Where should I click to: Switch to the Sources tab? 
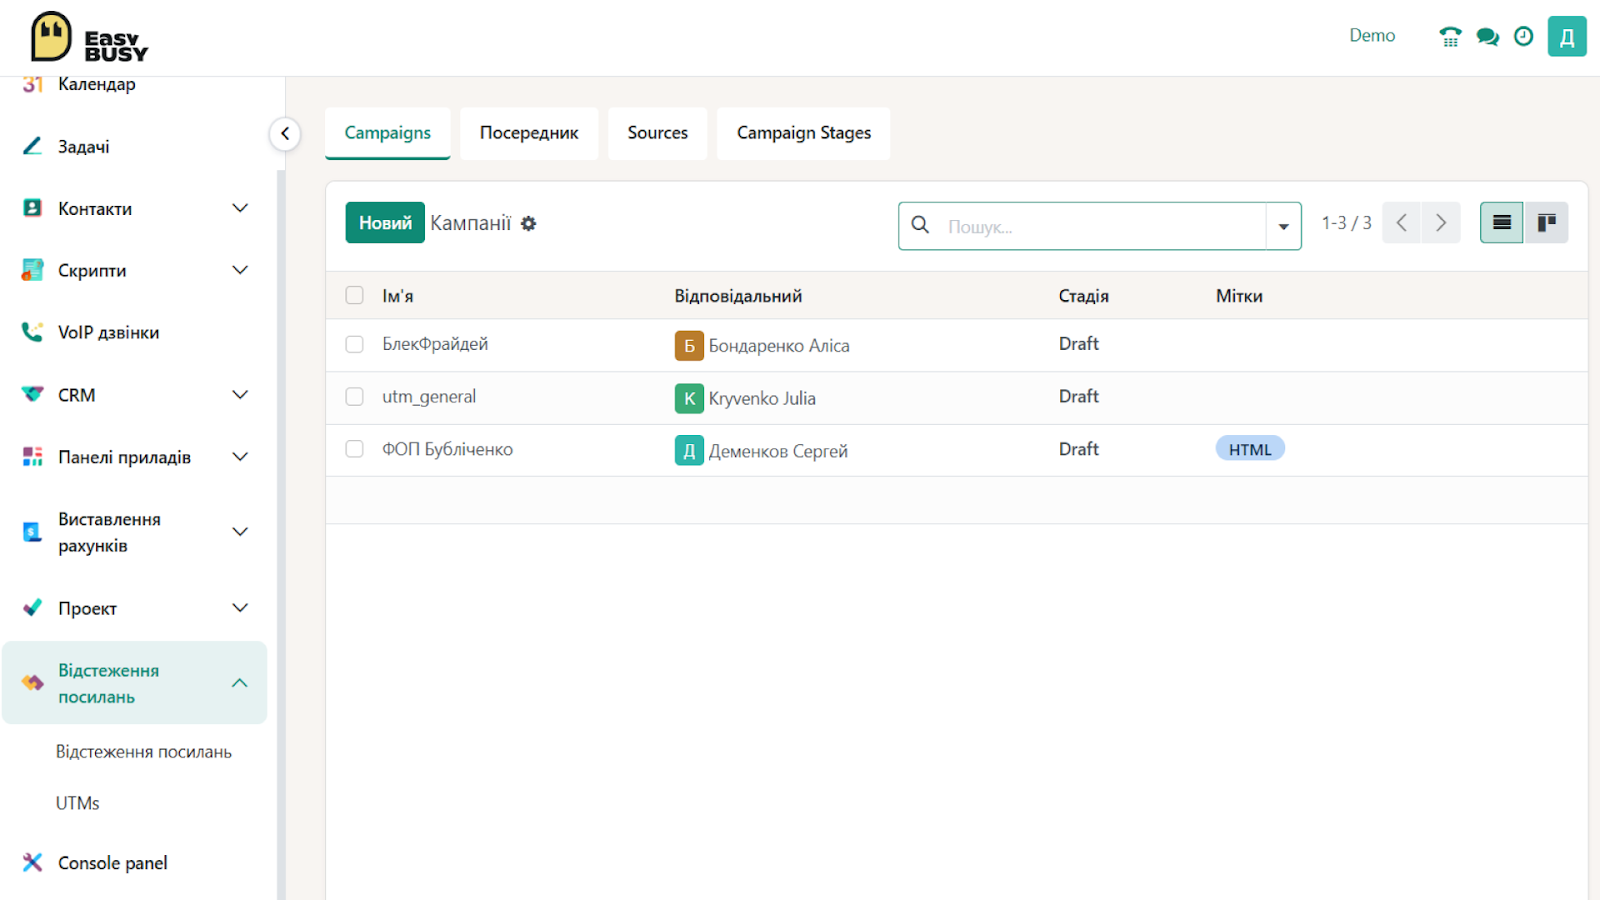[657, 133]
